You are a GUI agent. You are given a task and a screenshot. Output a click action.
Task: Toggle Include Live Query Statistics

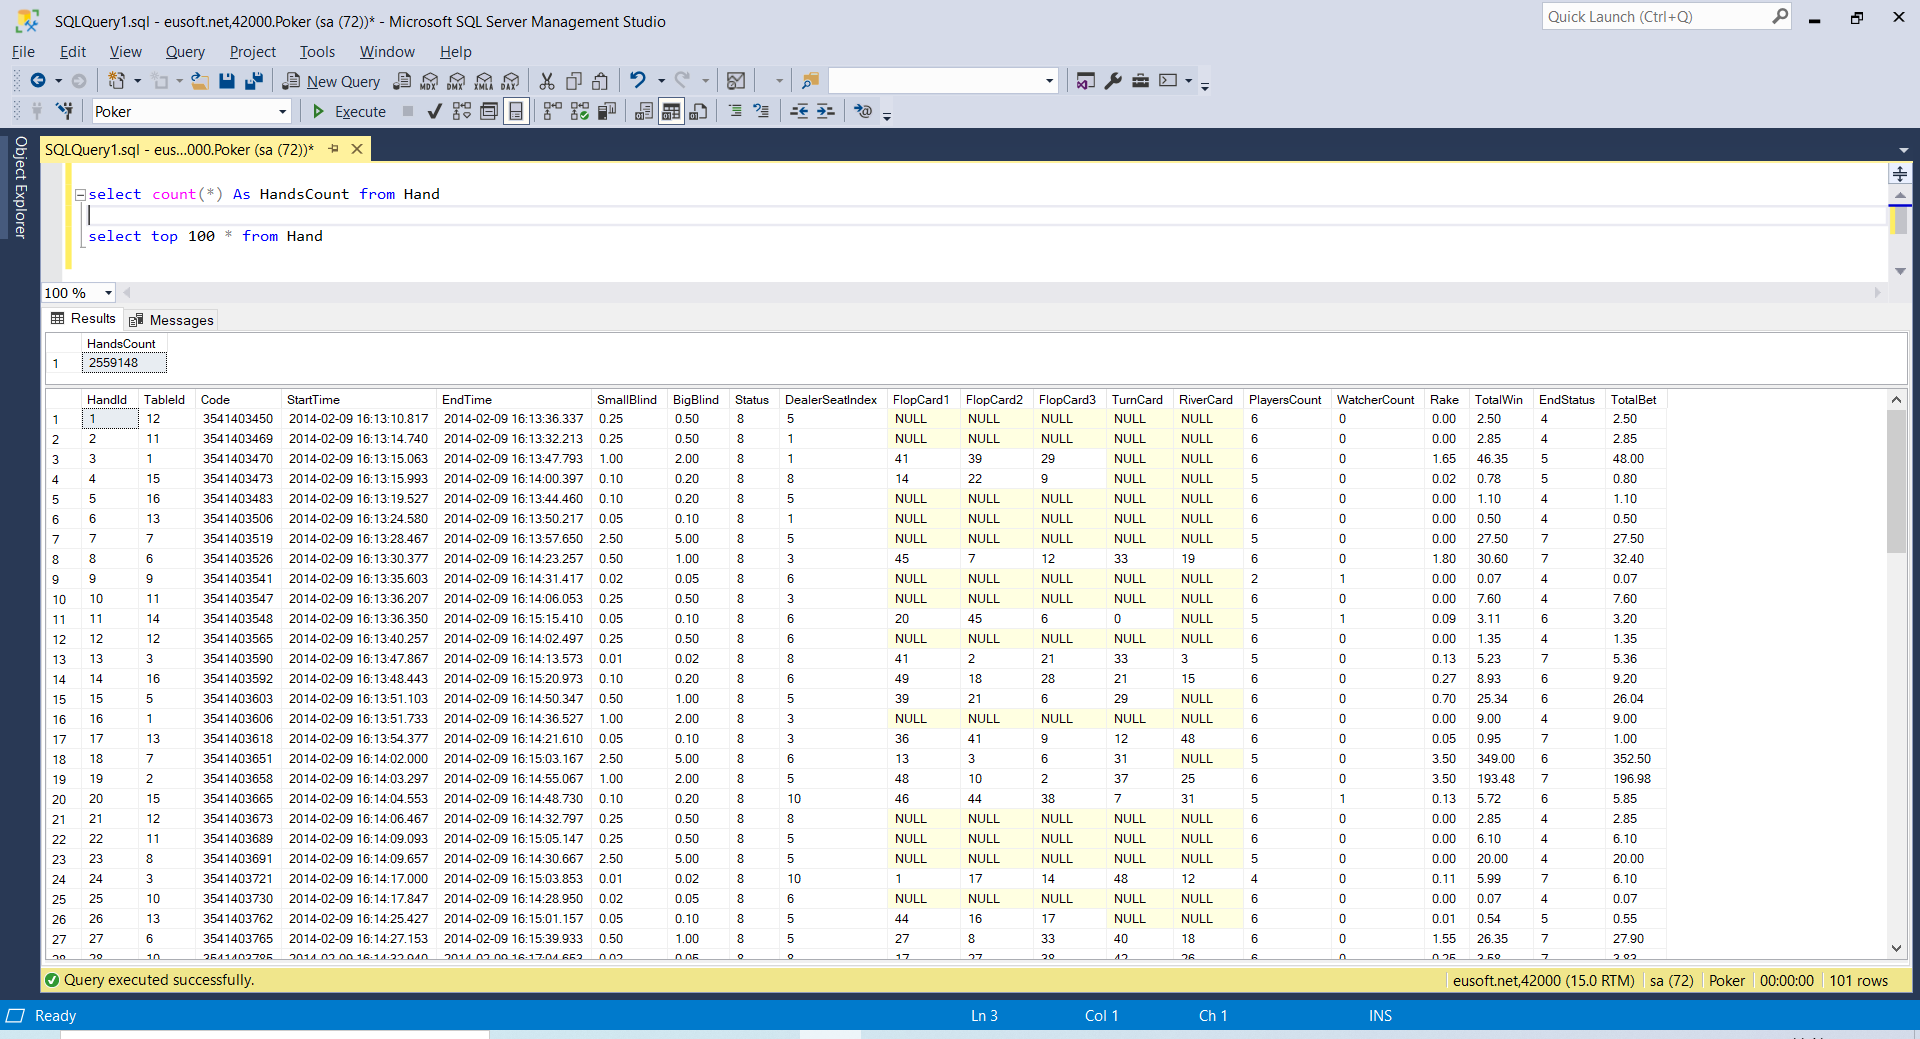click(579, 111)
